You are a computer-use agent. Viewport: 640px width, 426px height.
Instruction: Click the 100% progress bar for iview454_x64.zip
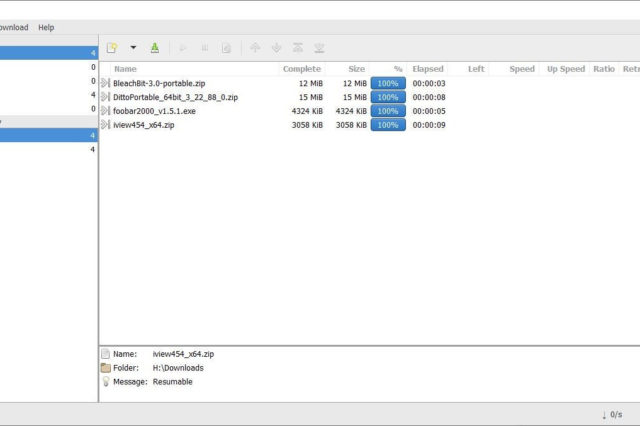(388, 125)
